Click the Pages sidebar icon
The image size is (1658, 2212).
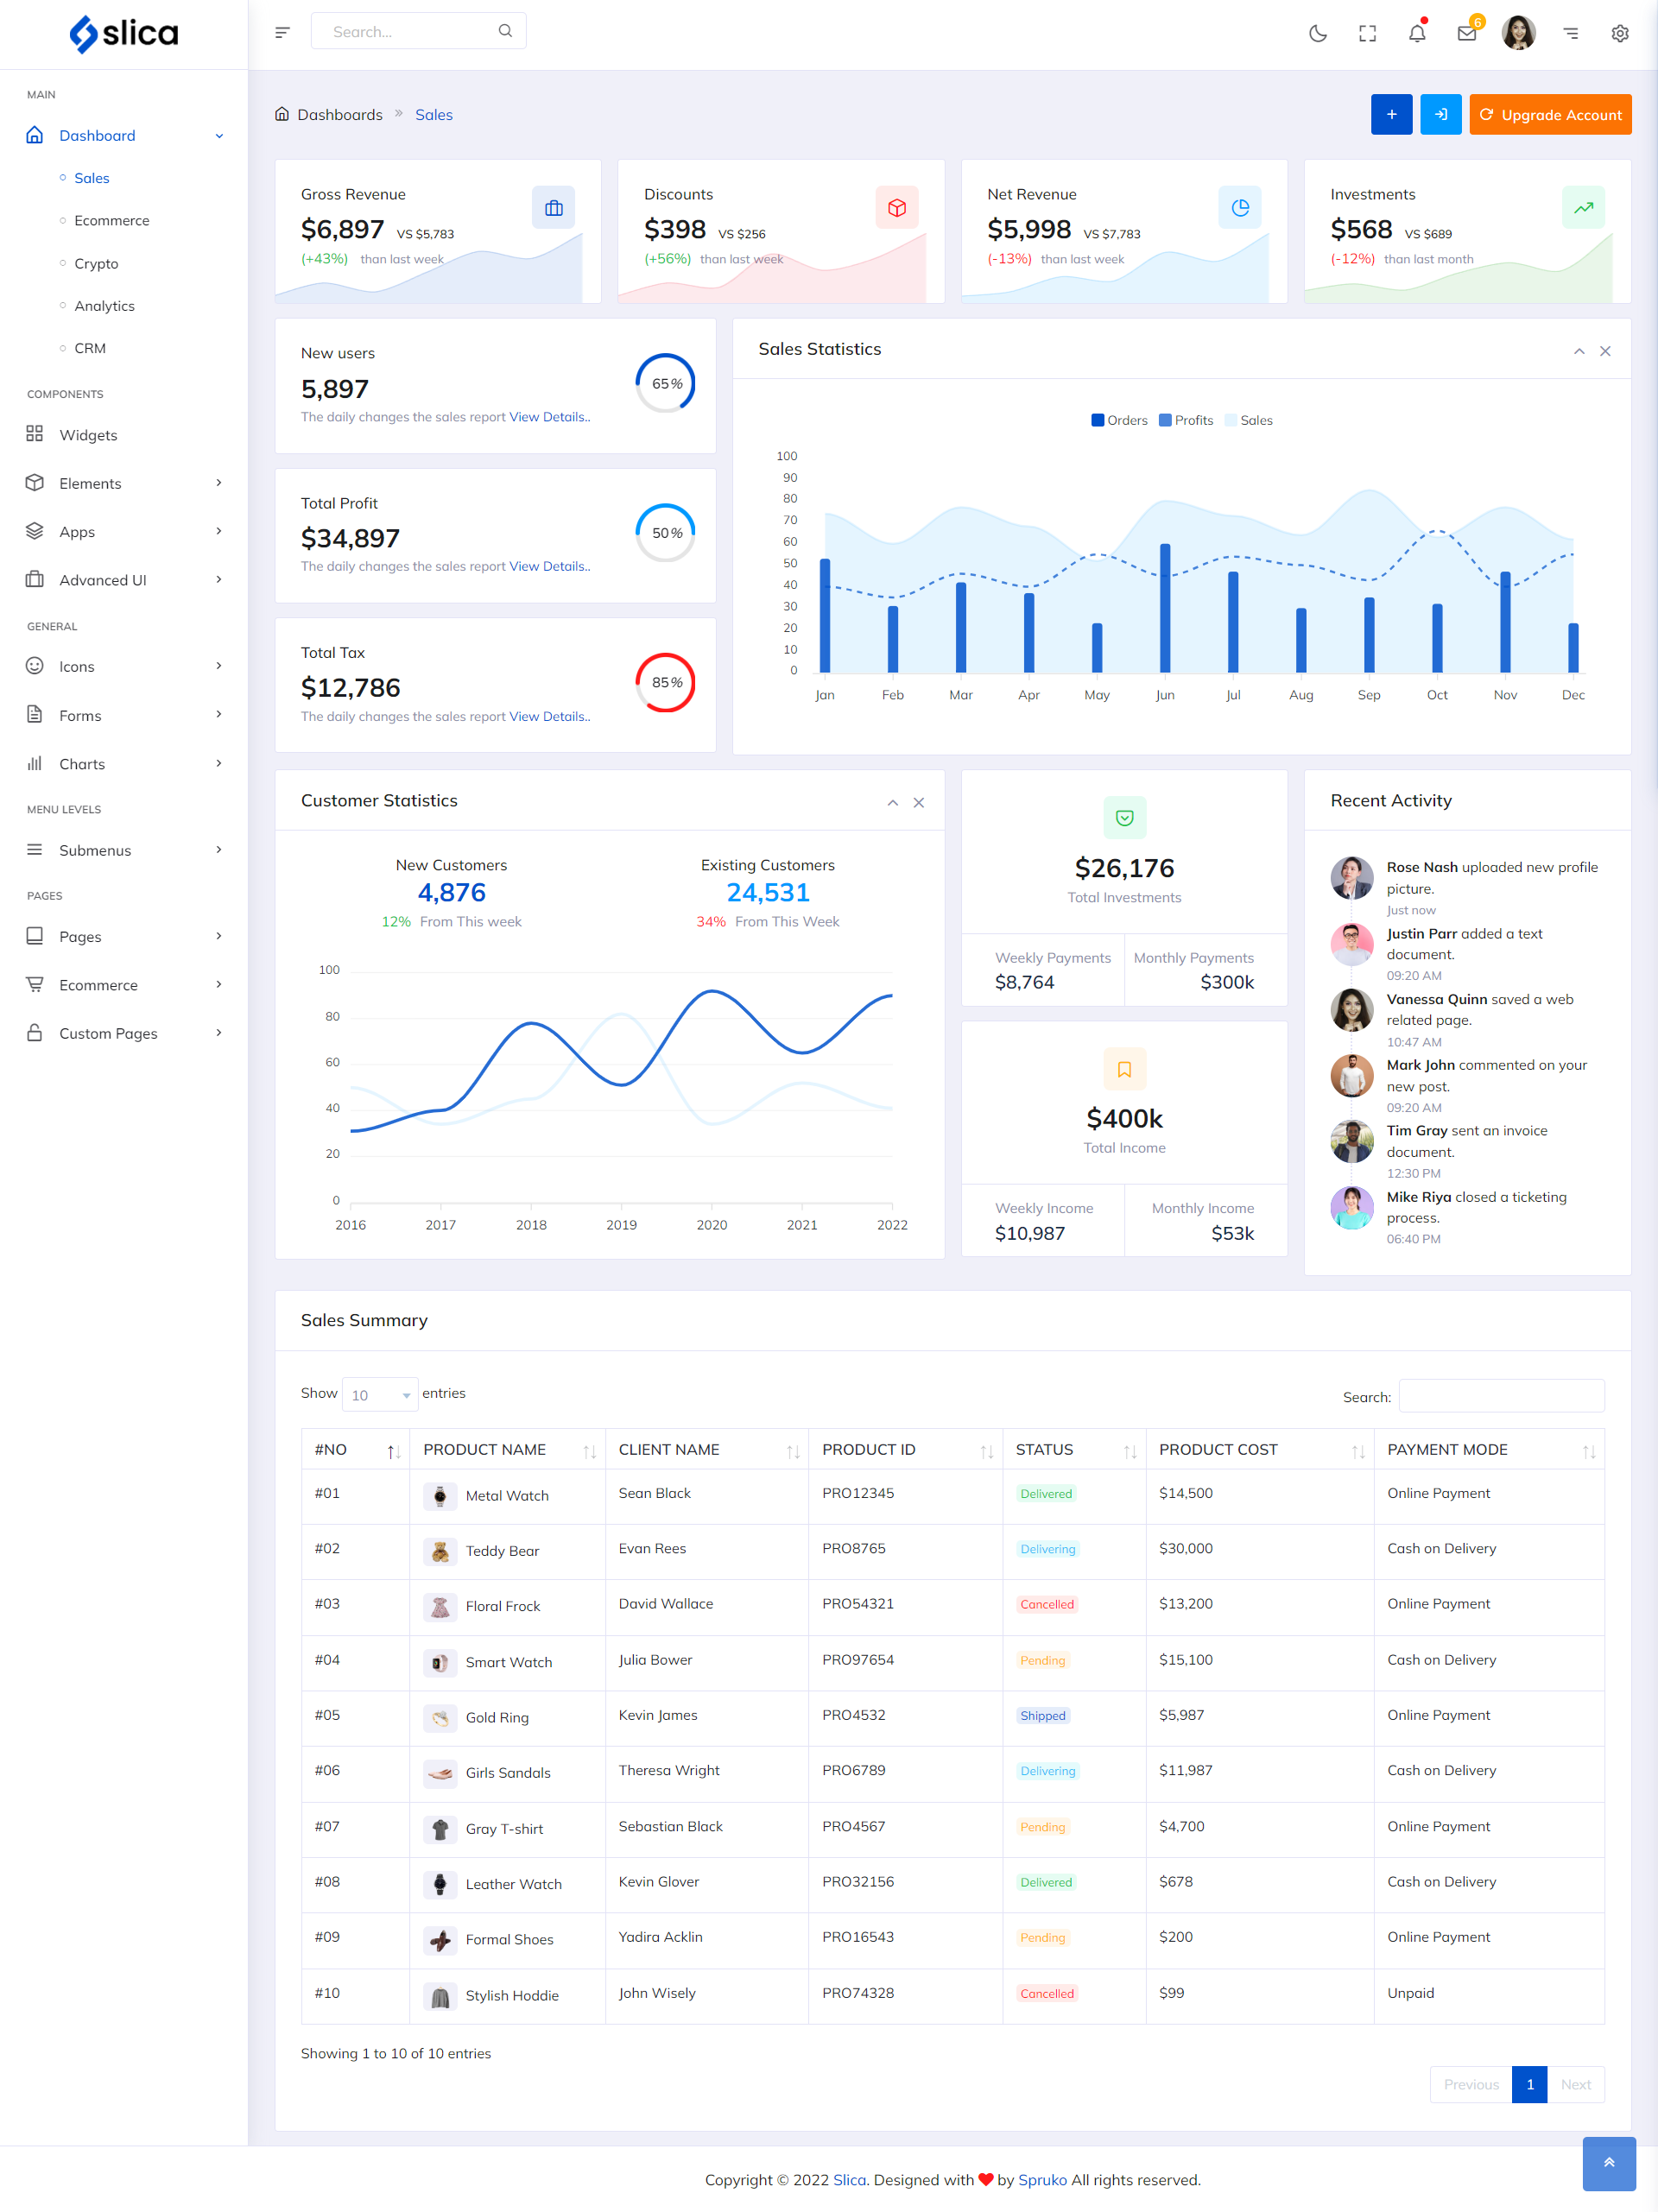(x=35, y=937)
